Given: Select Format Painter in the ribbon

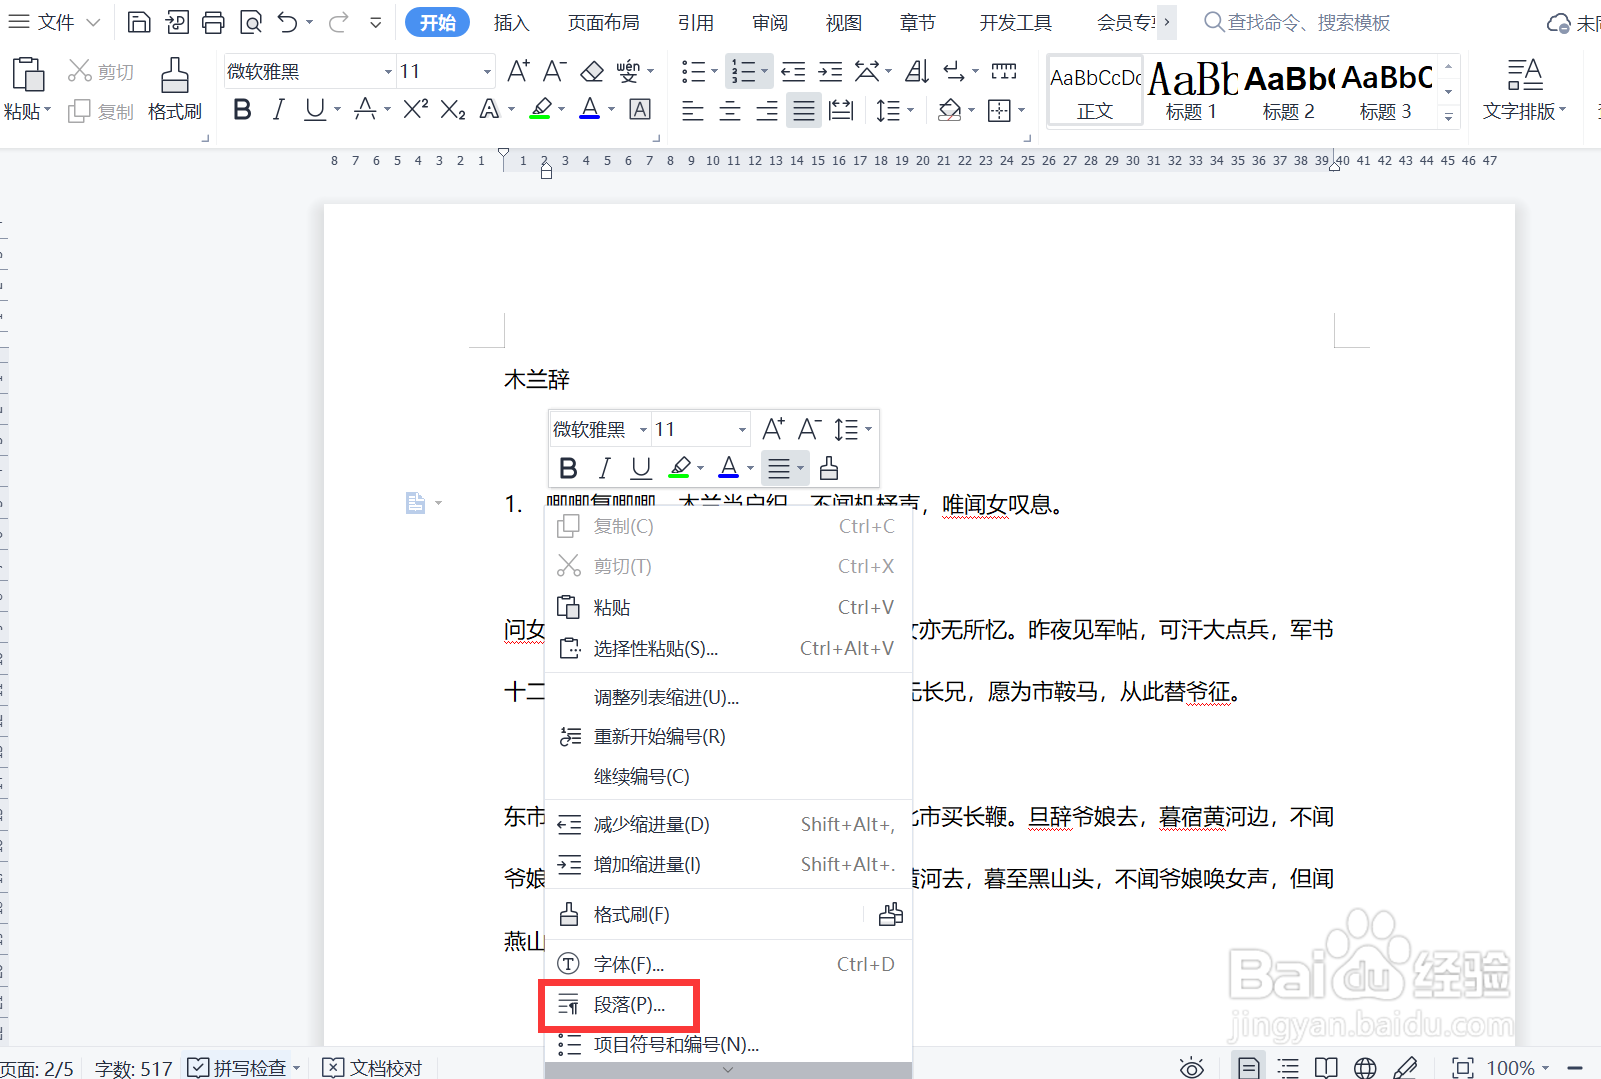Looking at the screenshot, I should coord(175,88).
